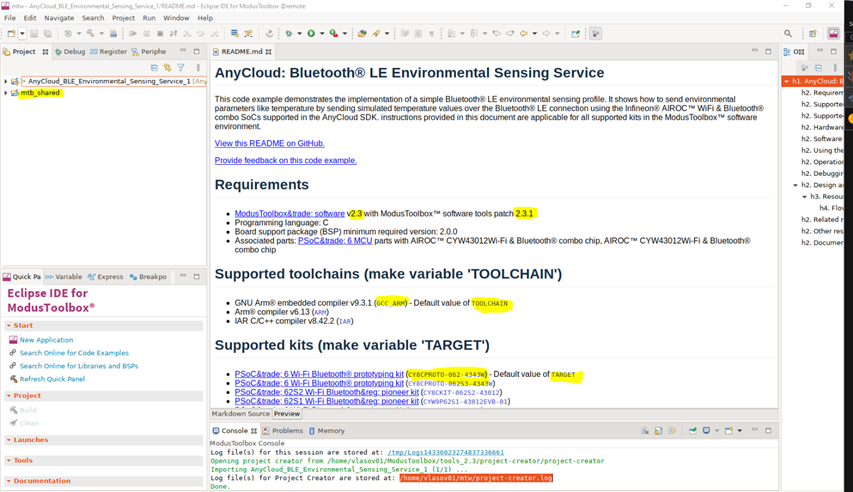853x492 pixels.
Task: Click New Application in Quick Panel
Action: pyautogui.click(x=46, y=340)
